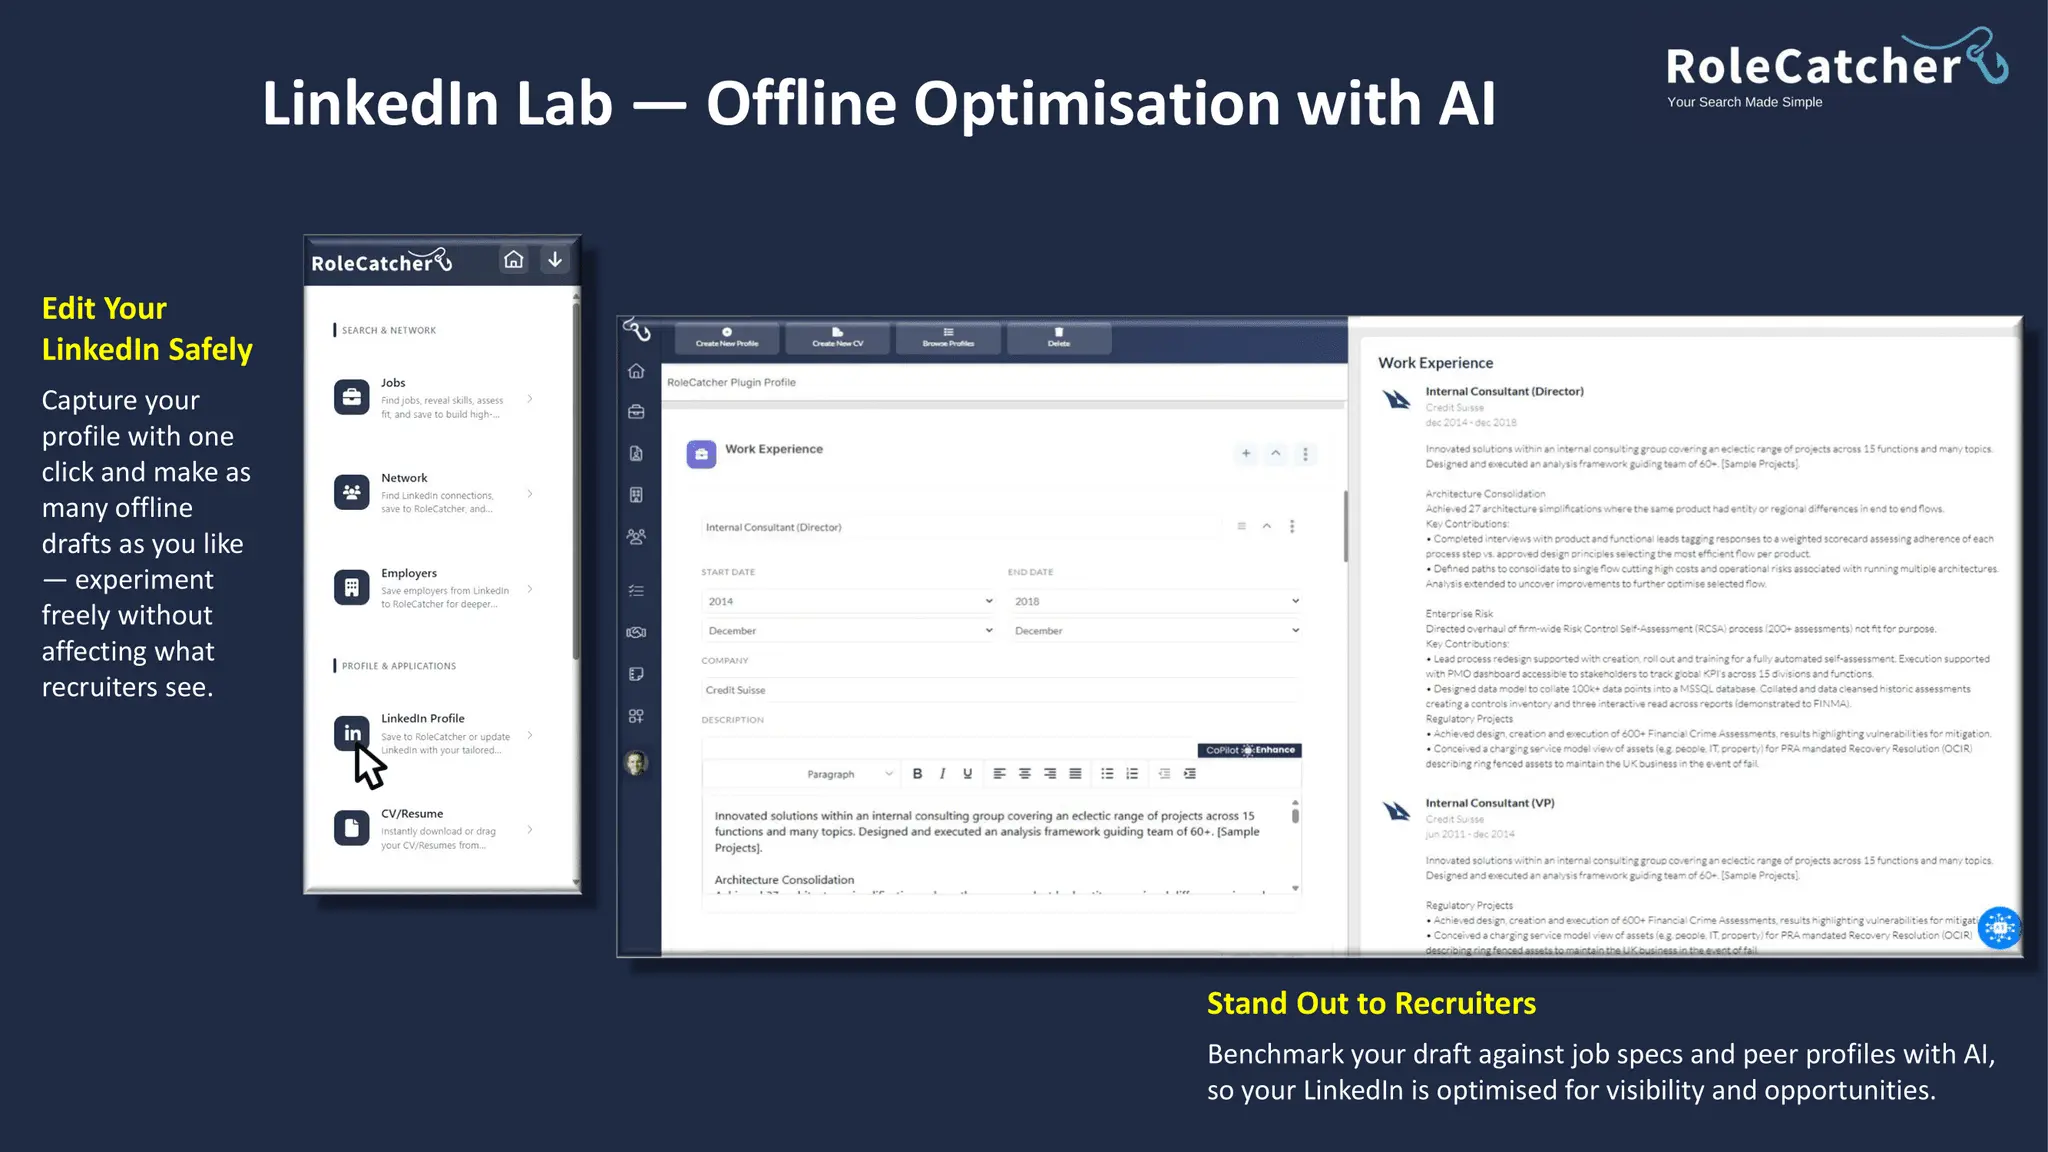Open the home icon in plugin header
2048x1152 pixels.
[x=513, y=260]
